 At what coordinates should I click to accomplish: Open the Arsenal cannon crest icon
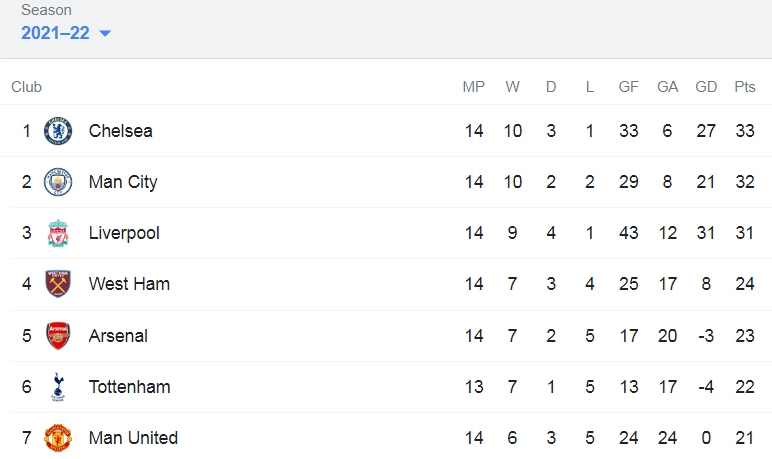(58, 336)
